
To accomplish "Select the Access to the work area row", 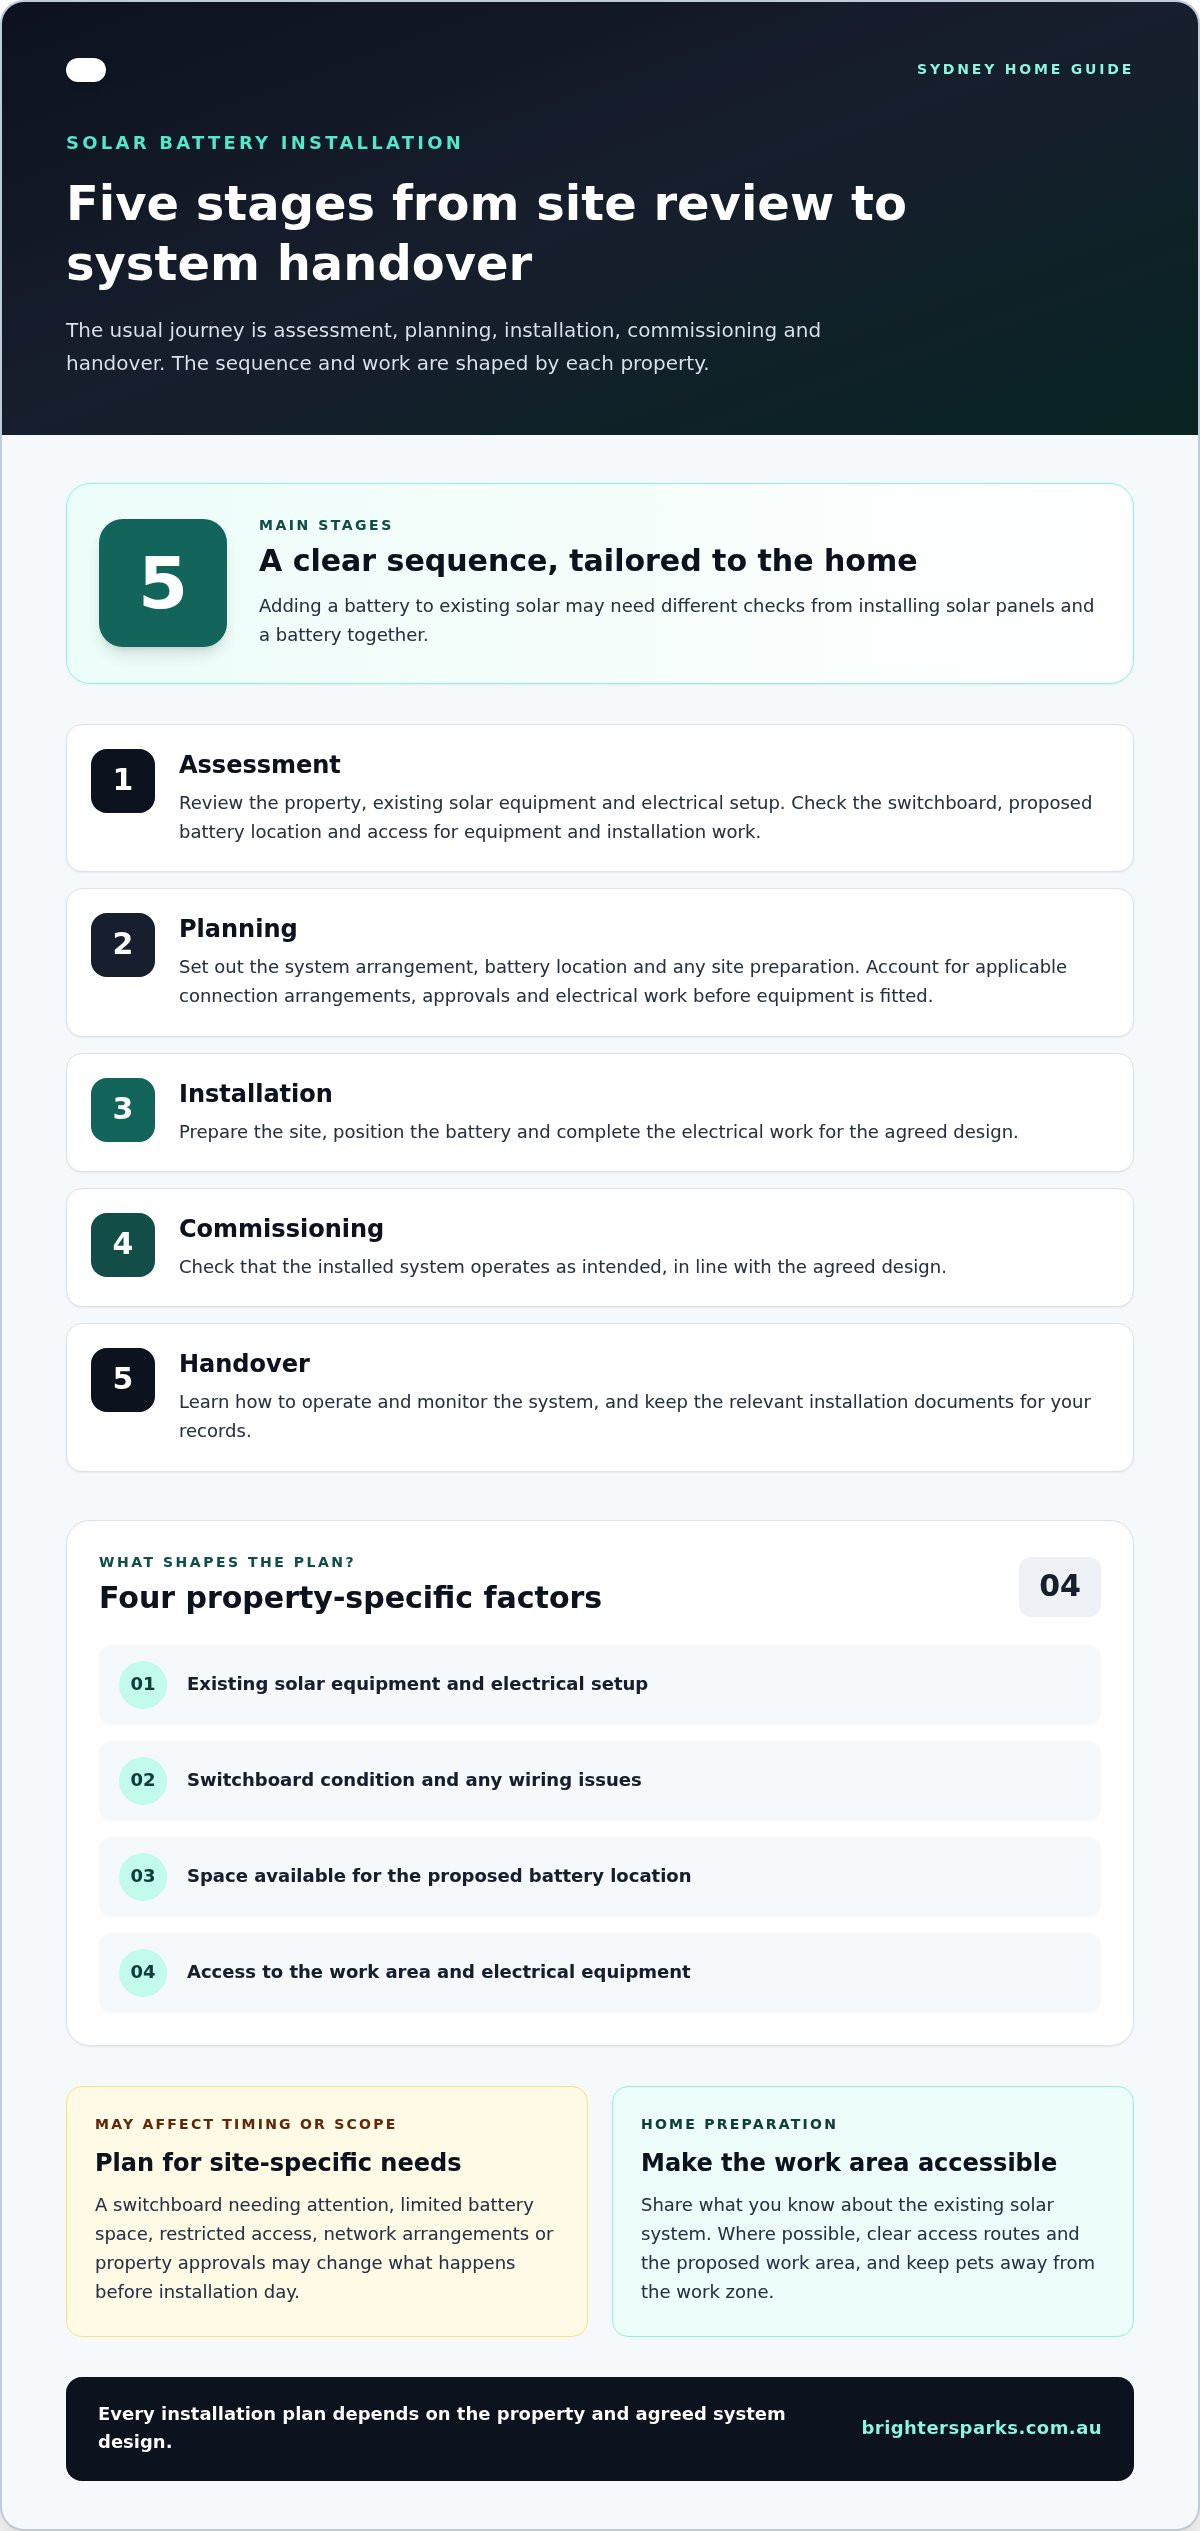I will point(600,1972).
